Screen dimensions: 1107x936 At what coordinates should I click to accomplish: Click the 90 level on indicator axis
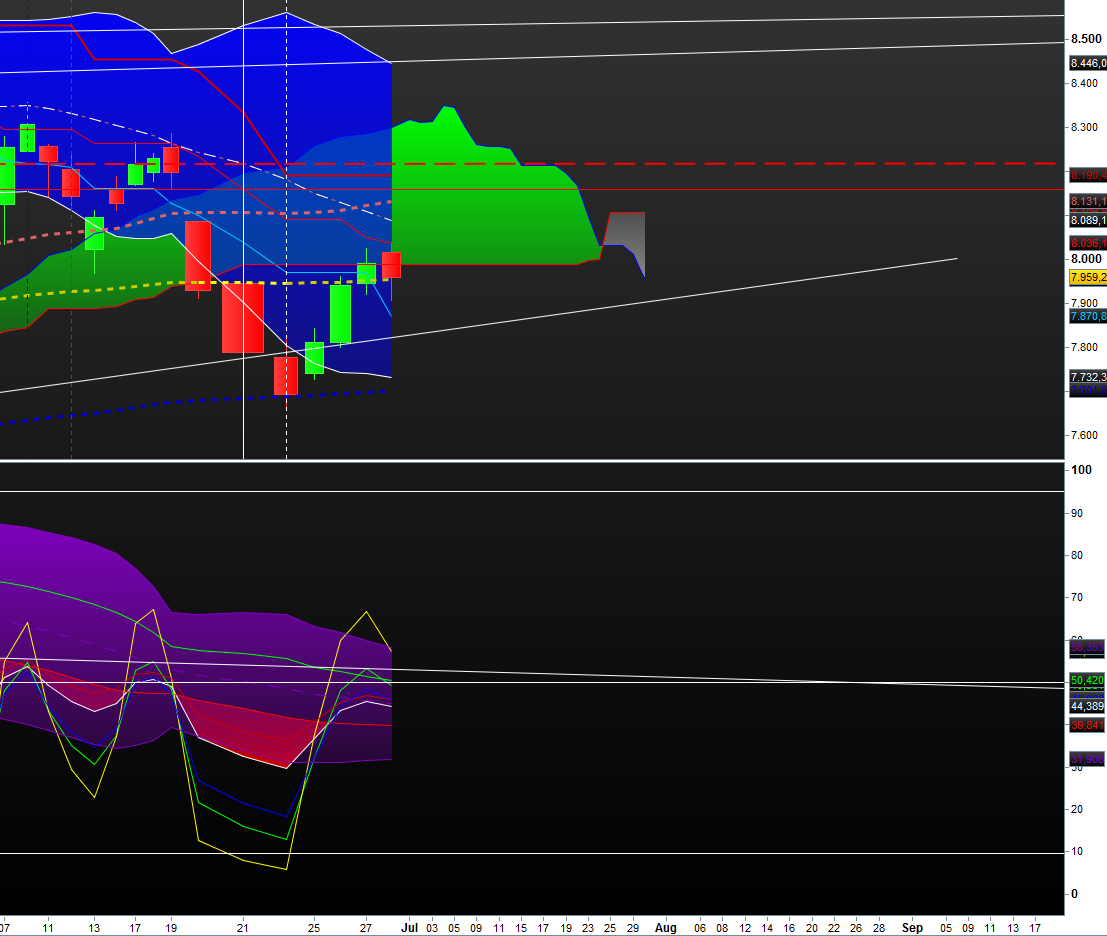tap(1077, 513)
